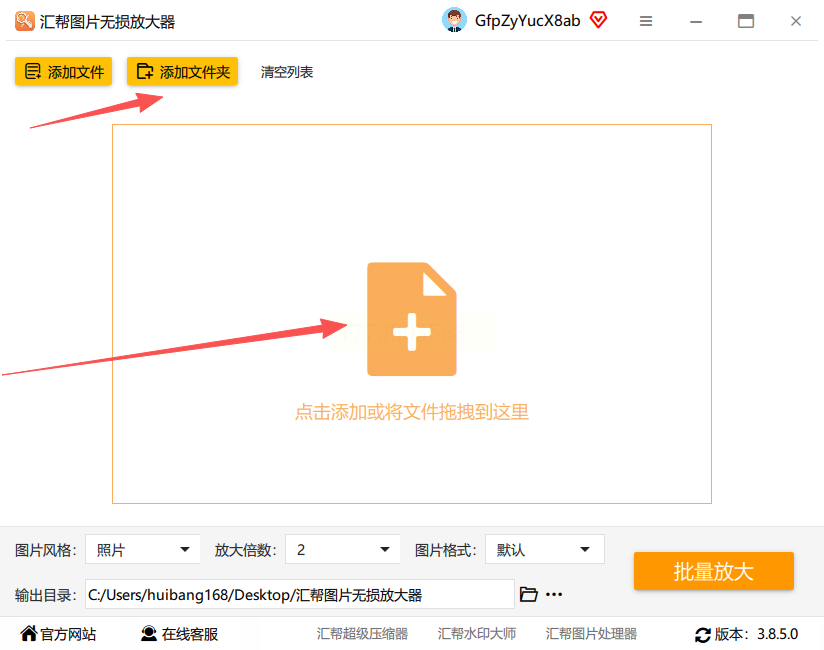Click the orange add-file plus icon
Viewport: 824px width, 650px height.
(411, 319)
